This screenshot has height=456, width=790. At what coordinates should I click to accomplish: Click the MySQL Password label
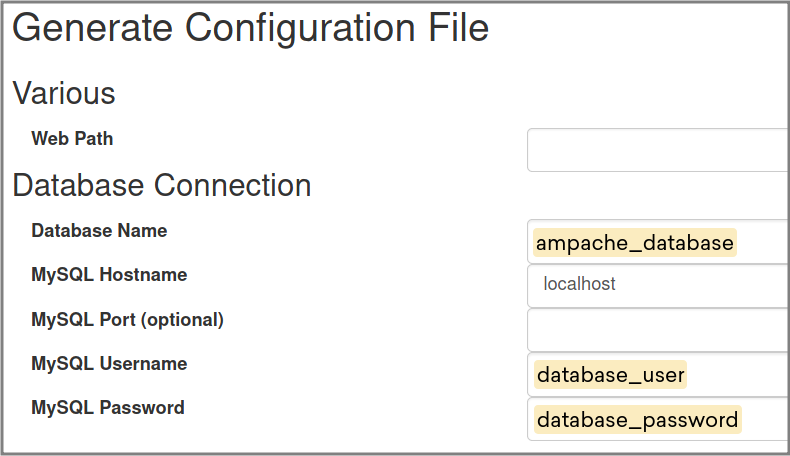pyautogui.click(x=108, y=407)
